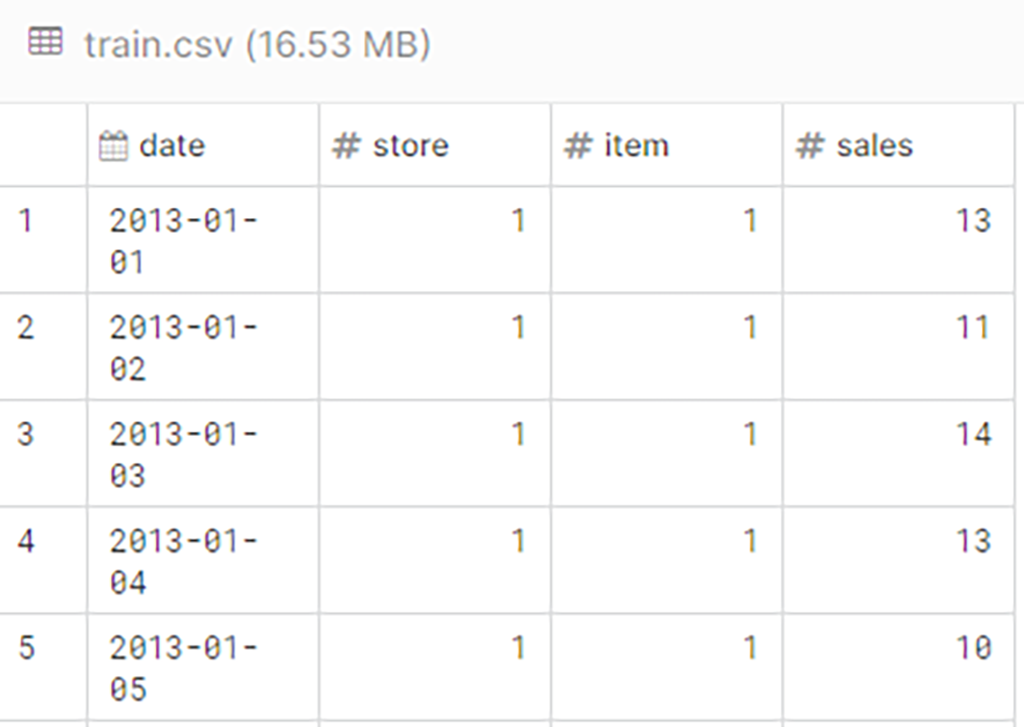Image resolution: width=1024 pixels, height=727 pixels.
Task: Click sales value 11 in row 2
Action: click(972, 327)
